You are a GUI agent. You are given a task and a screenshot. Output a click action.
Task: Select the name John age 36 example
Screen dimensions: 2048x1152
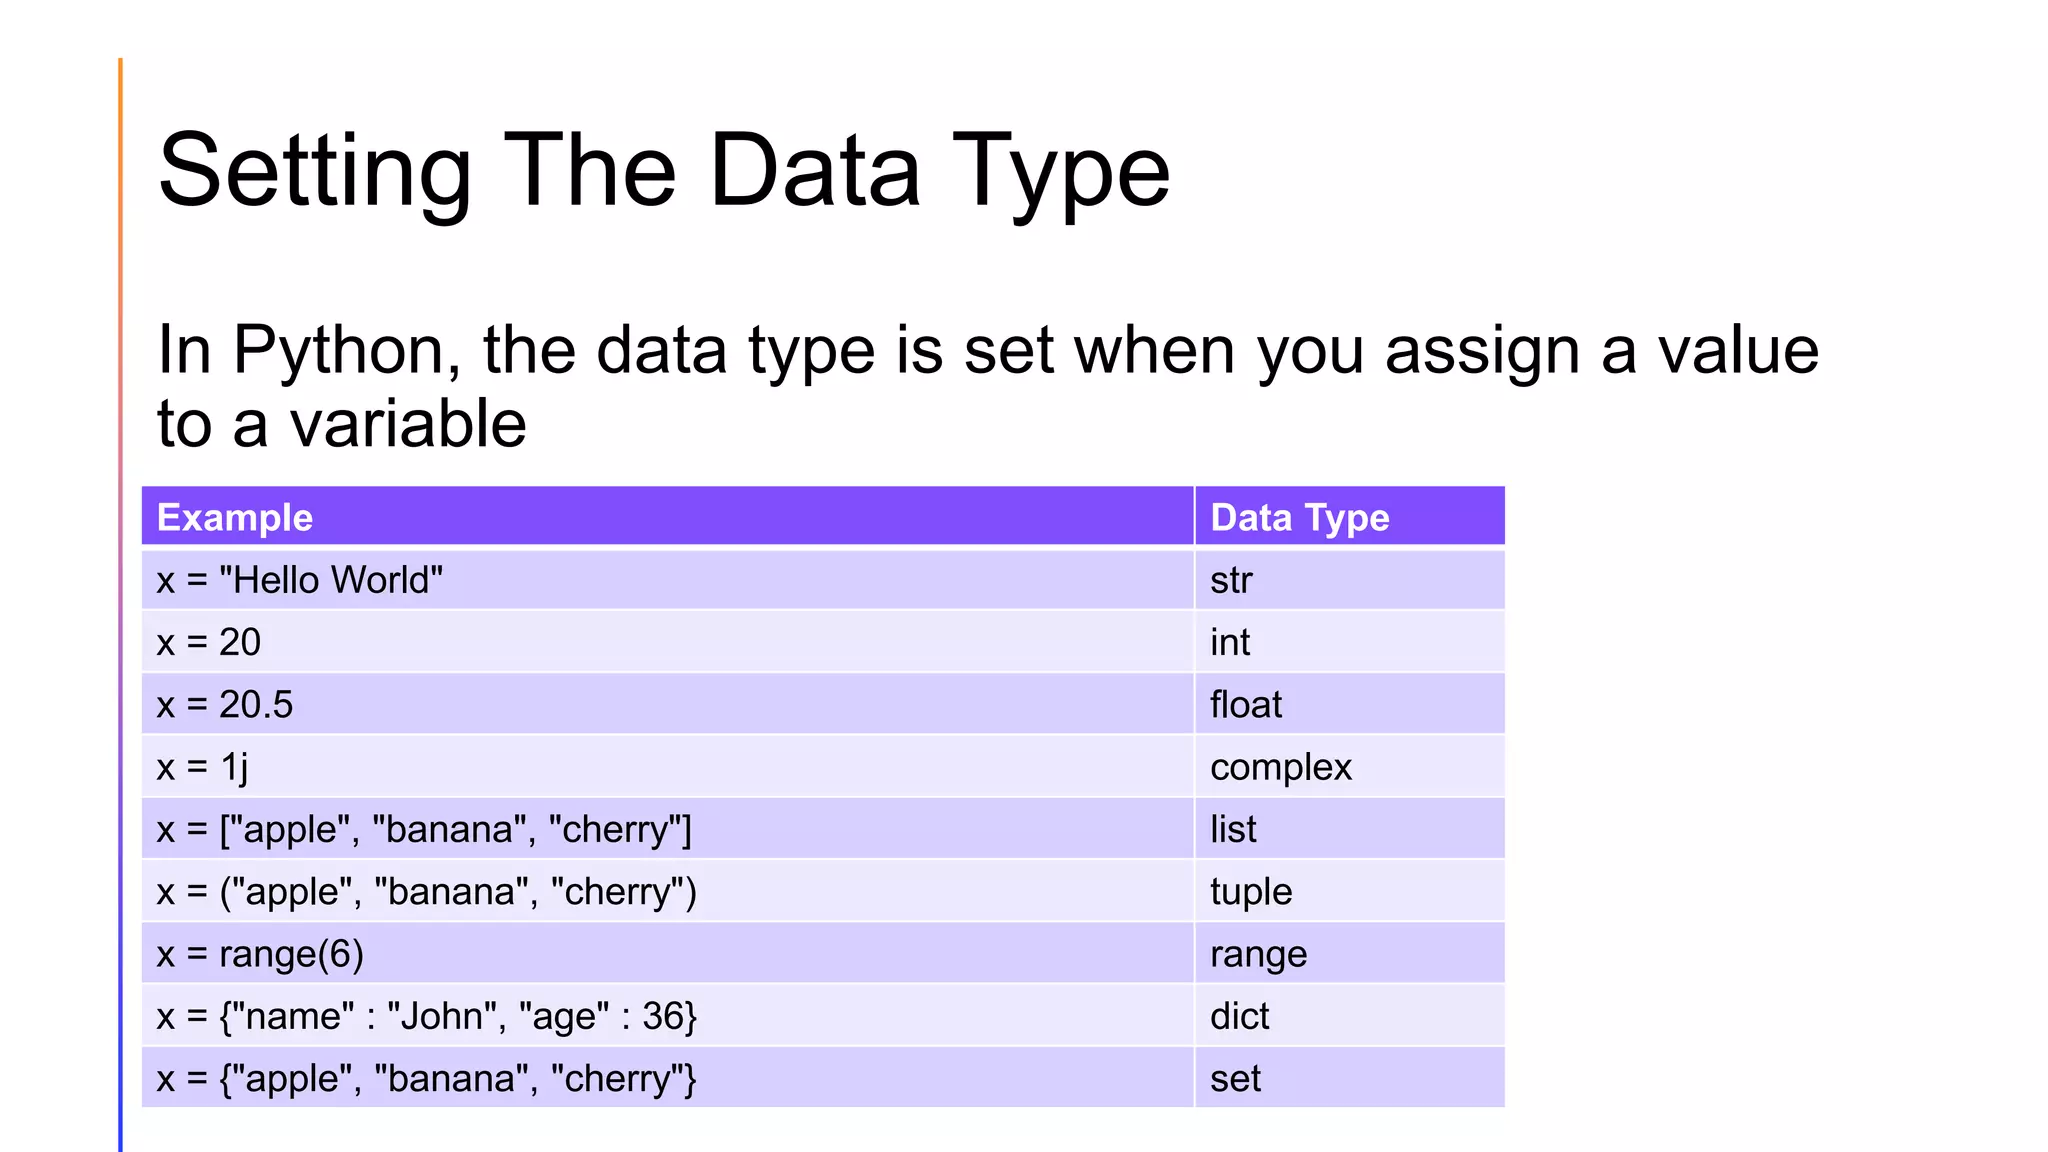(x=668, y=1015)
